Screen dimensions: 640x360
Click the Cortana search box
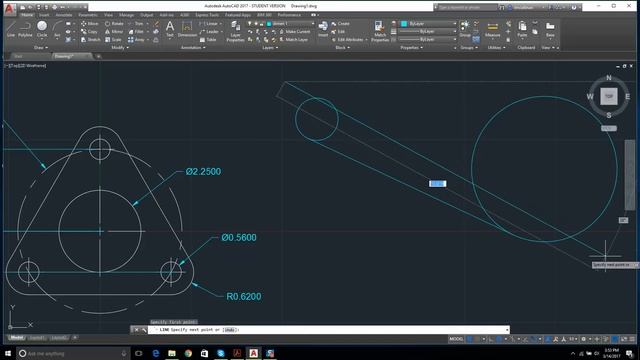pos(73,353)
